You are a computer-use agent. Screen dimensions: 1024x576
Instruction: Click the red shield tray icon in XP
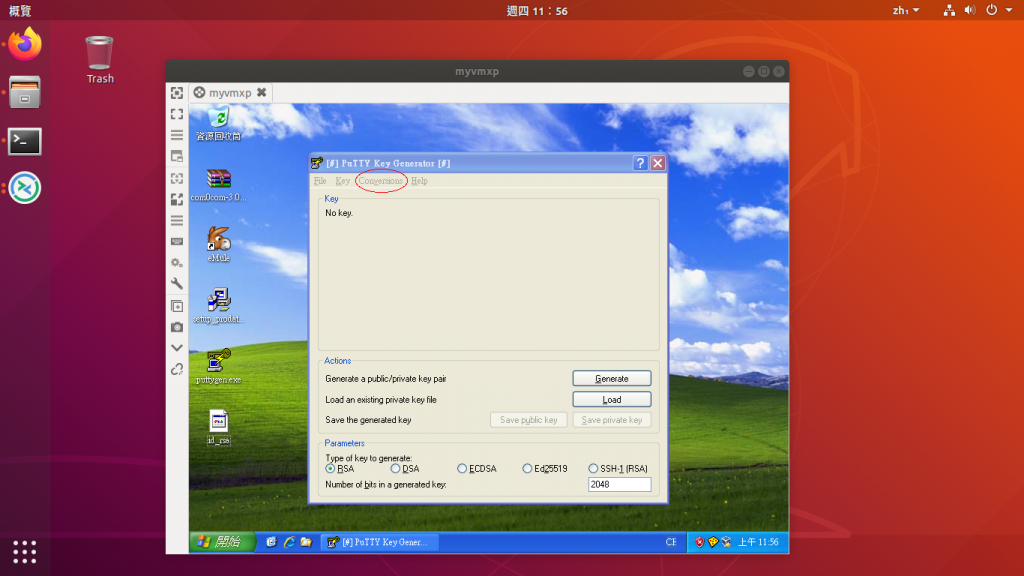(699, 542)
